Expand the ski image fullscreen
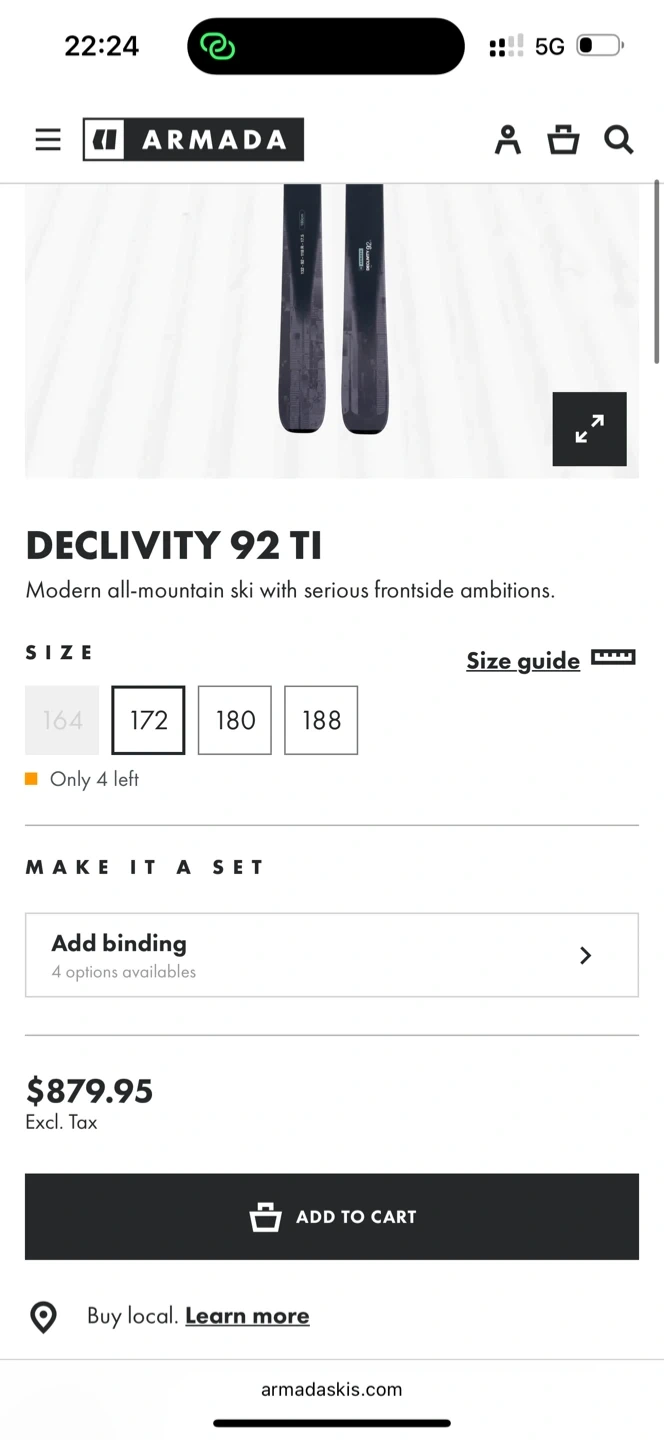 pyautogui.click(x=589, y=429)
